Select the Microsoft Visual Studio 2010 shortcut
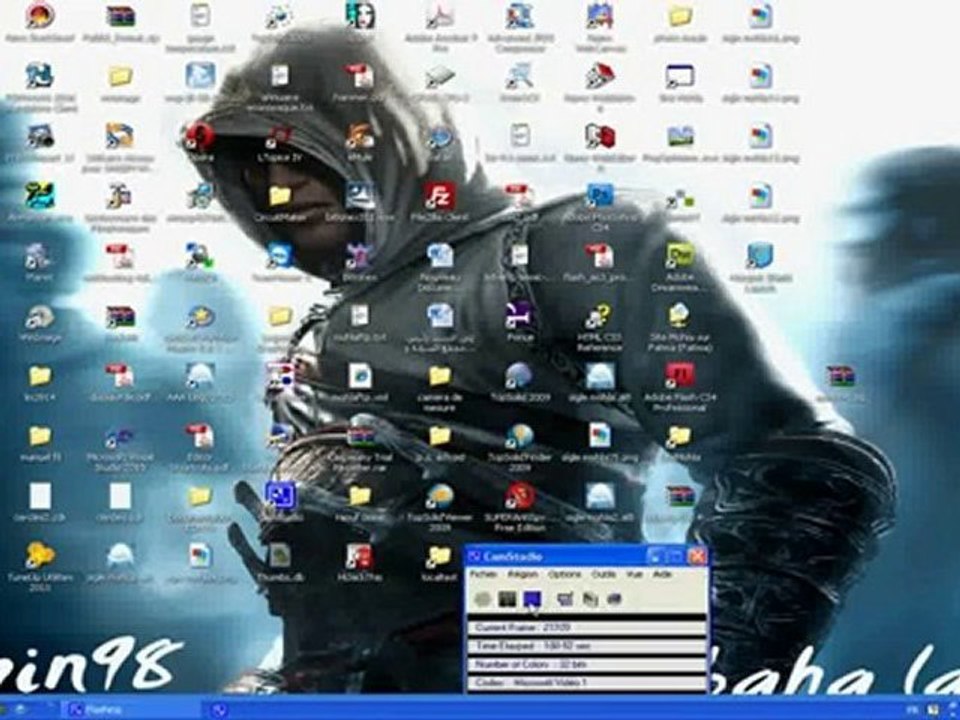Viewport: 960px width, 720px height. [119, 447]
